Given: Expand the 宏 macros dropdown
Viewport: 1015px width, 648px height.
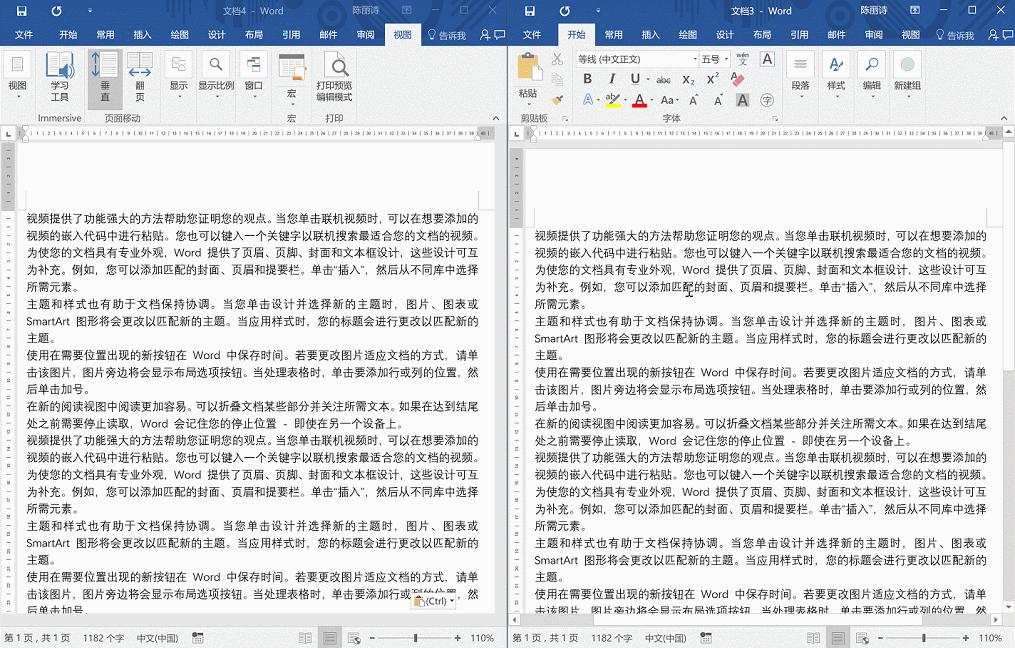Looking at the screenshot, I should coord(292,77).
